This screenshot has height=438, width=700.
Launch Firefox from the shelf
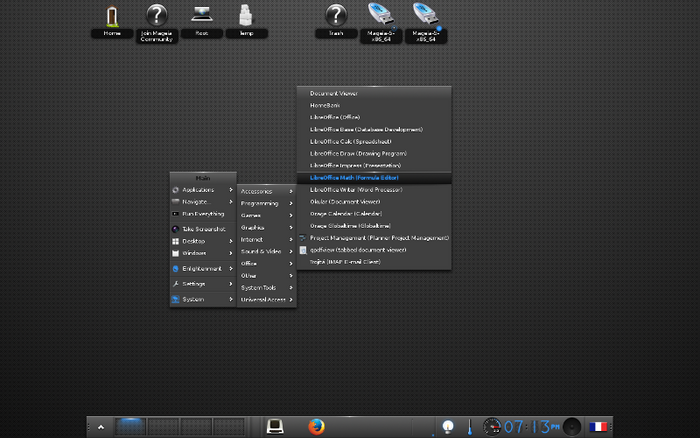(317, 426)
